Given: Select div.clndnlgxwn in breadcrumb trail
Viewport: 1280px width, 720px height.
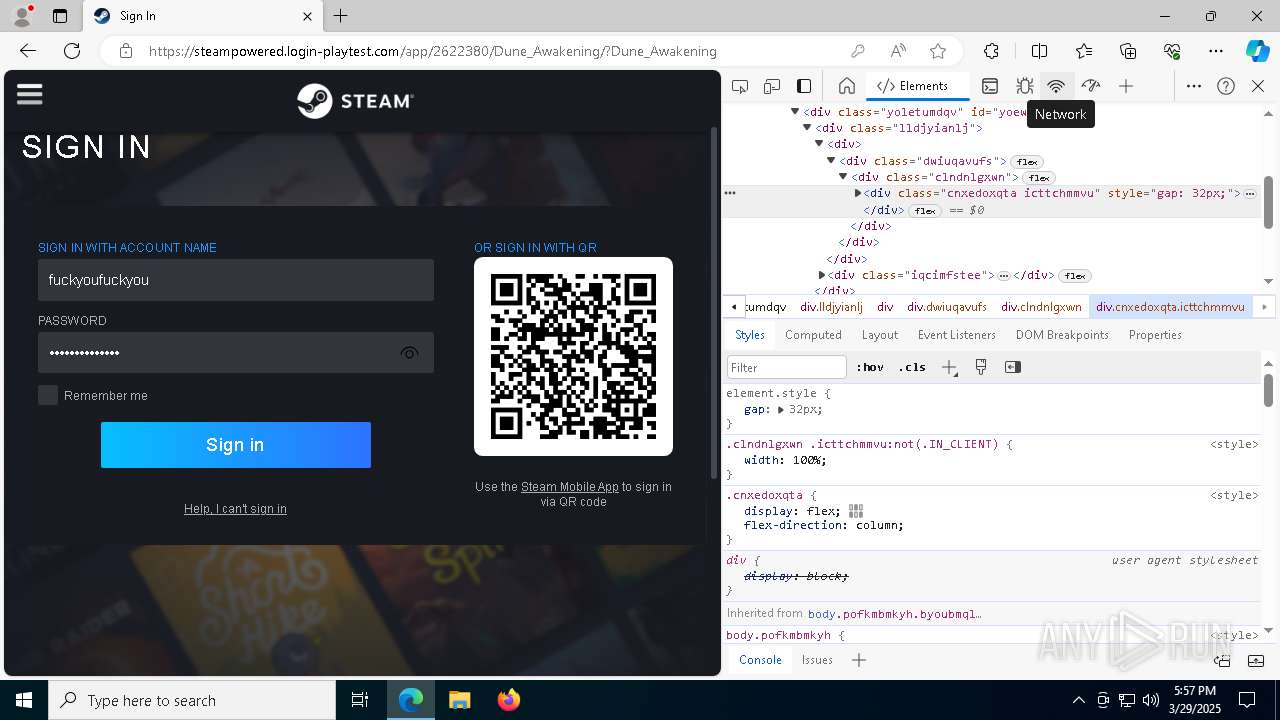Looking at the screenshot, I should point(1041,307).
